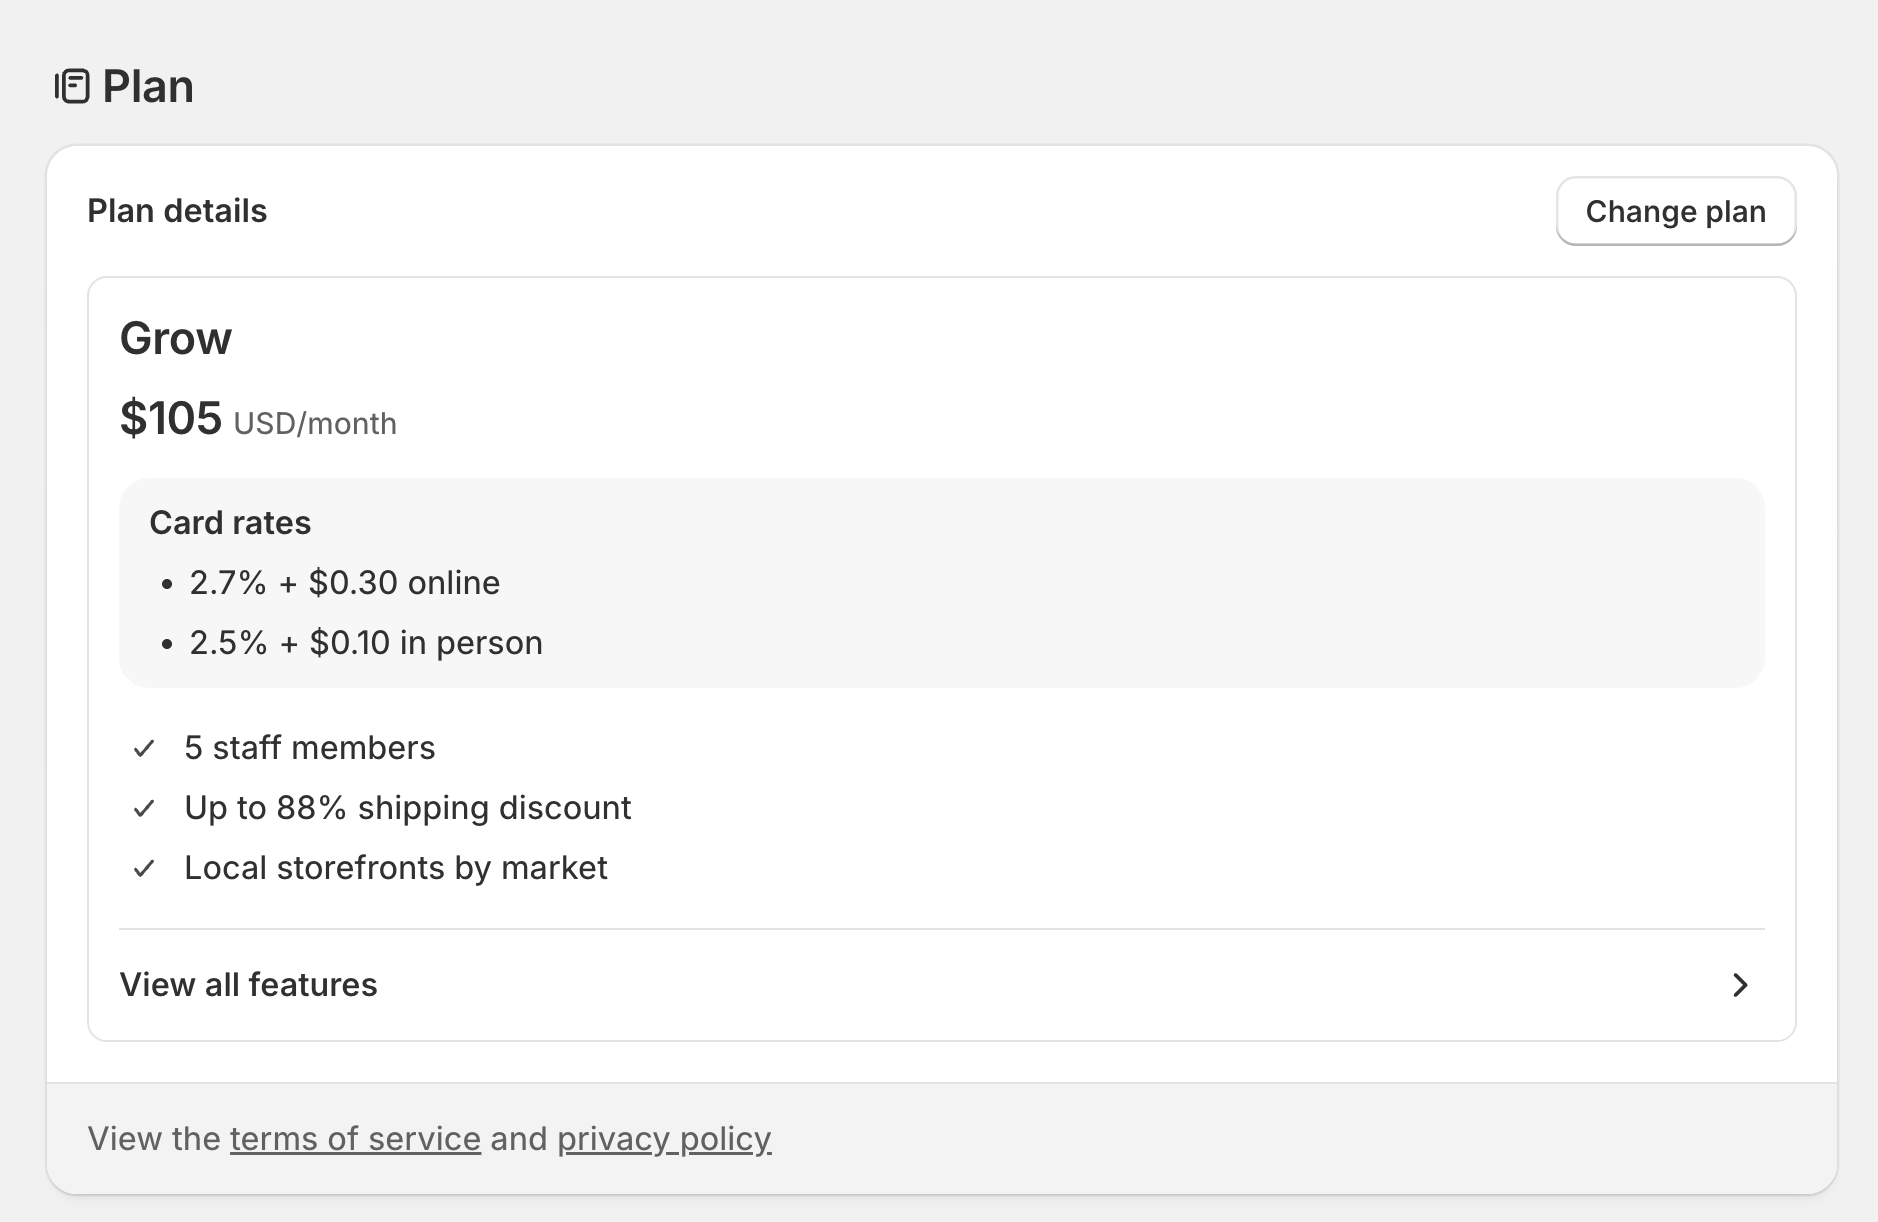Click the Card rates heading

(230, 523)
